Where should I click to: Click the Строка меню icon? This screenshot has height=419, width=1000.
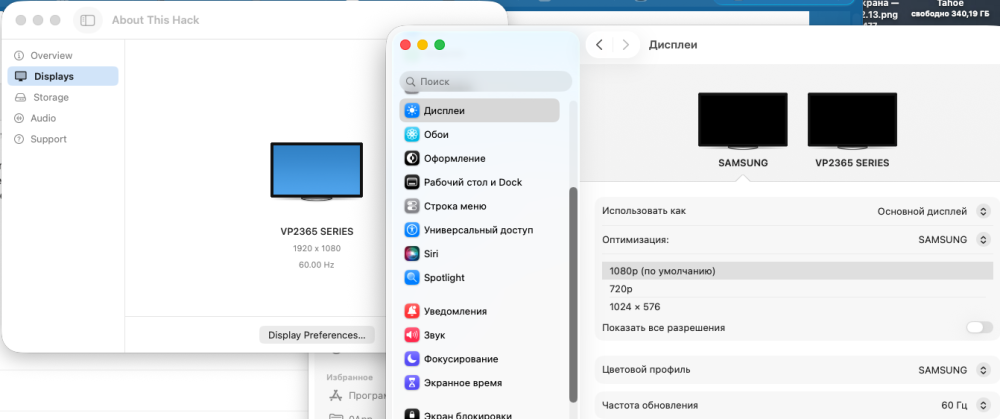pyautogui.click(x=412, y=206)
